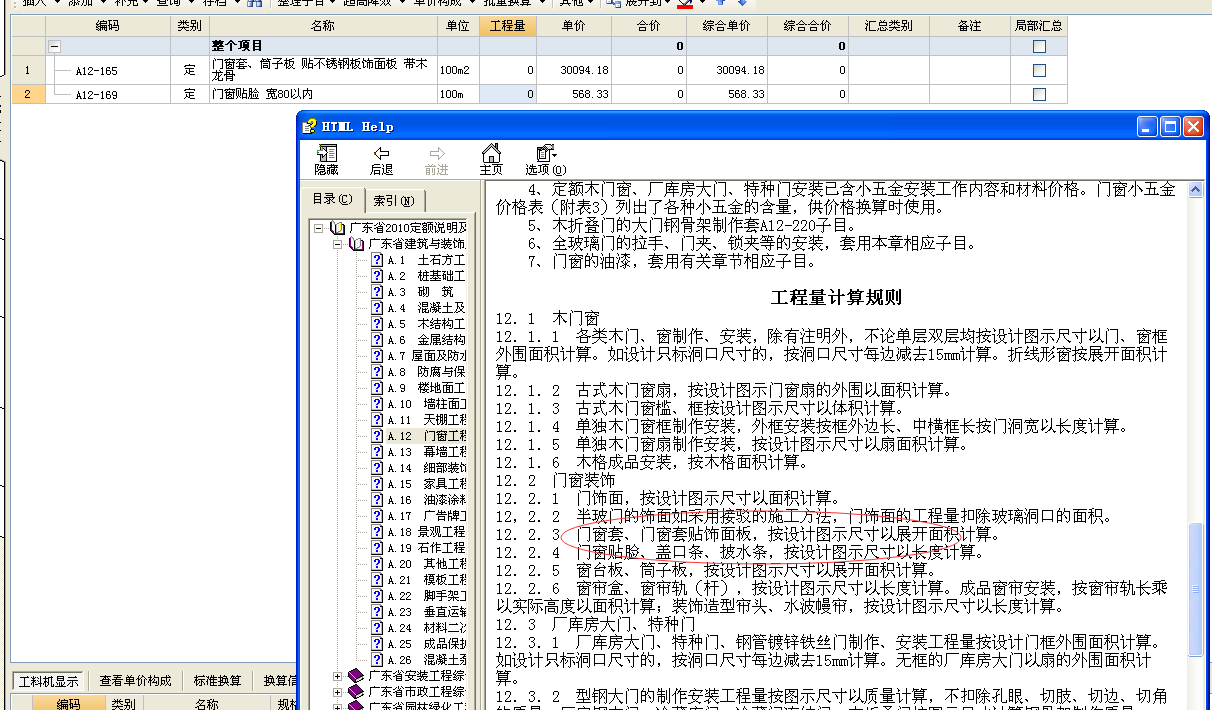Viewport: 1212px width, 710px height.
Task: Select the A.15 家具工程 topic icon
Action: pyautogui.click(x=377, y=484)
